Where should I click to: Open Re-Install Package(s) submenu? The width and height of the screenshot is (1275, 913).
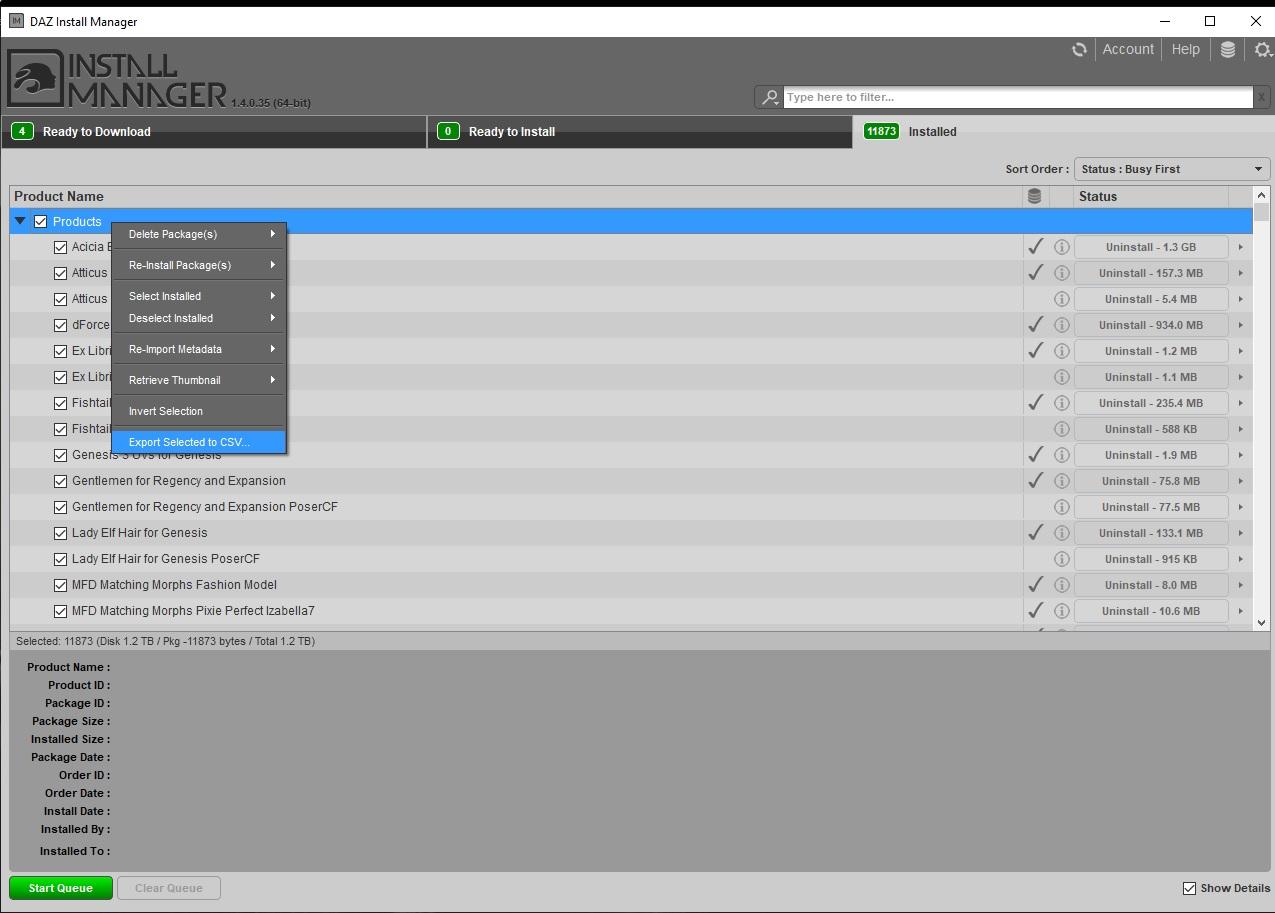pos(199,265)
